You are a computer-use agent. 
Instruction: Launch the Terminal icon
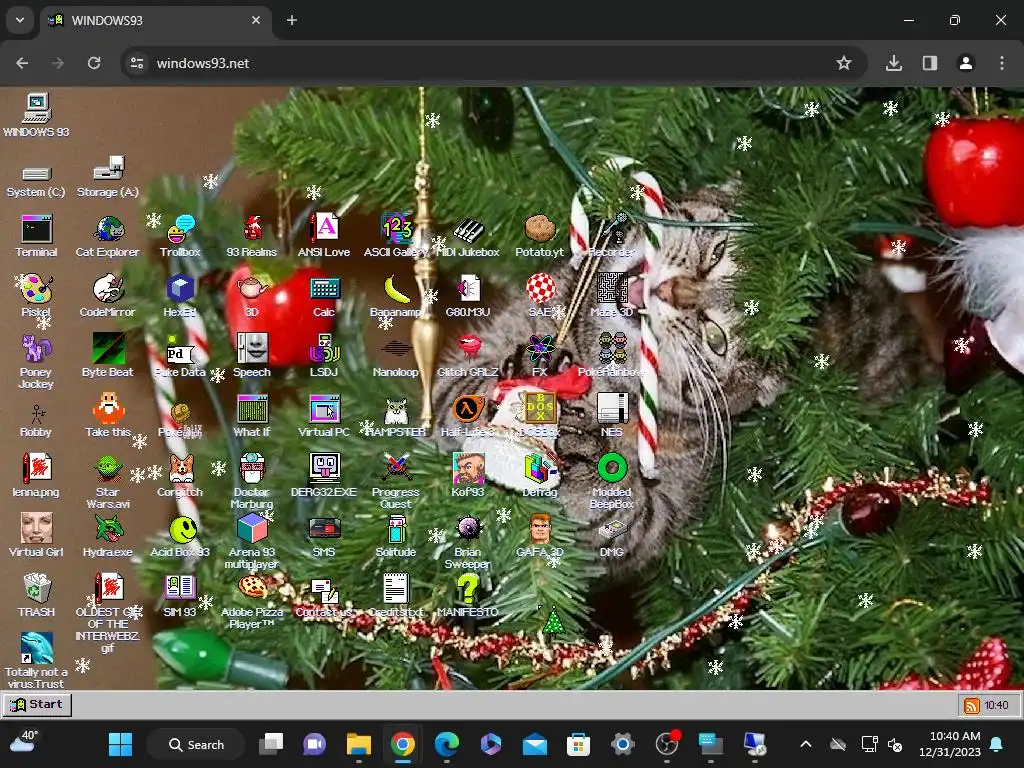coord(37,229)
